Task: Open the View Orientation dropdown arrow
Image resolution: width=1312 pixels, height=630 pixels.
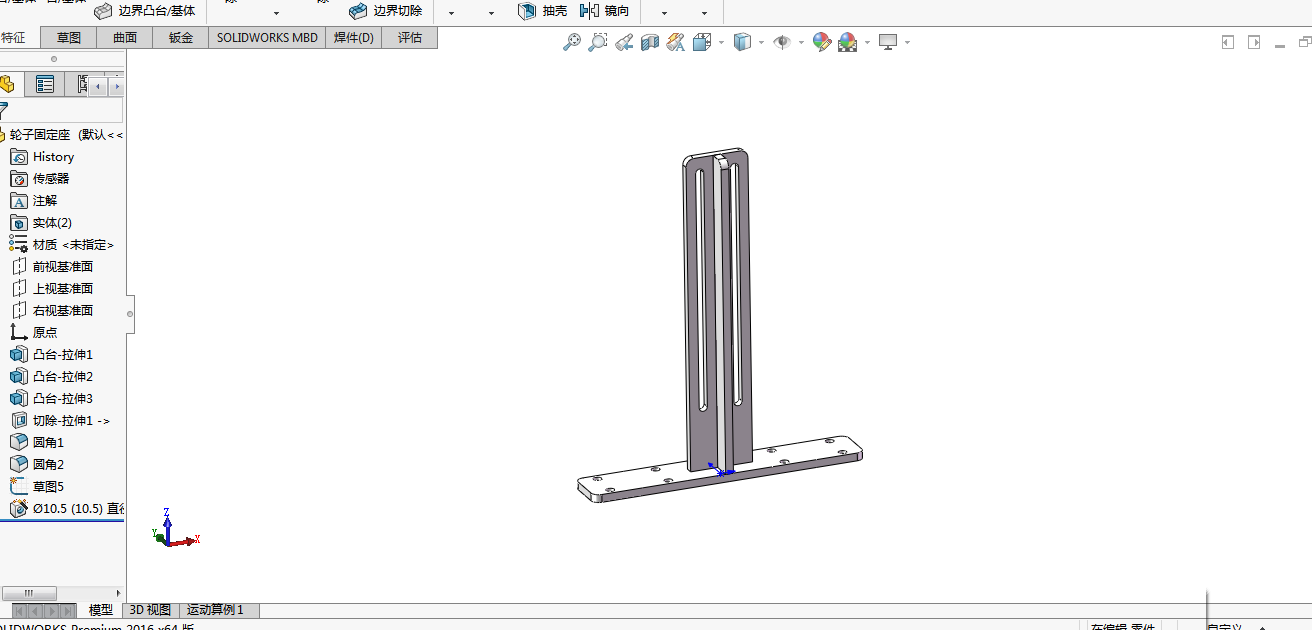Action: point(721,43)
